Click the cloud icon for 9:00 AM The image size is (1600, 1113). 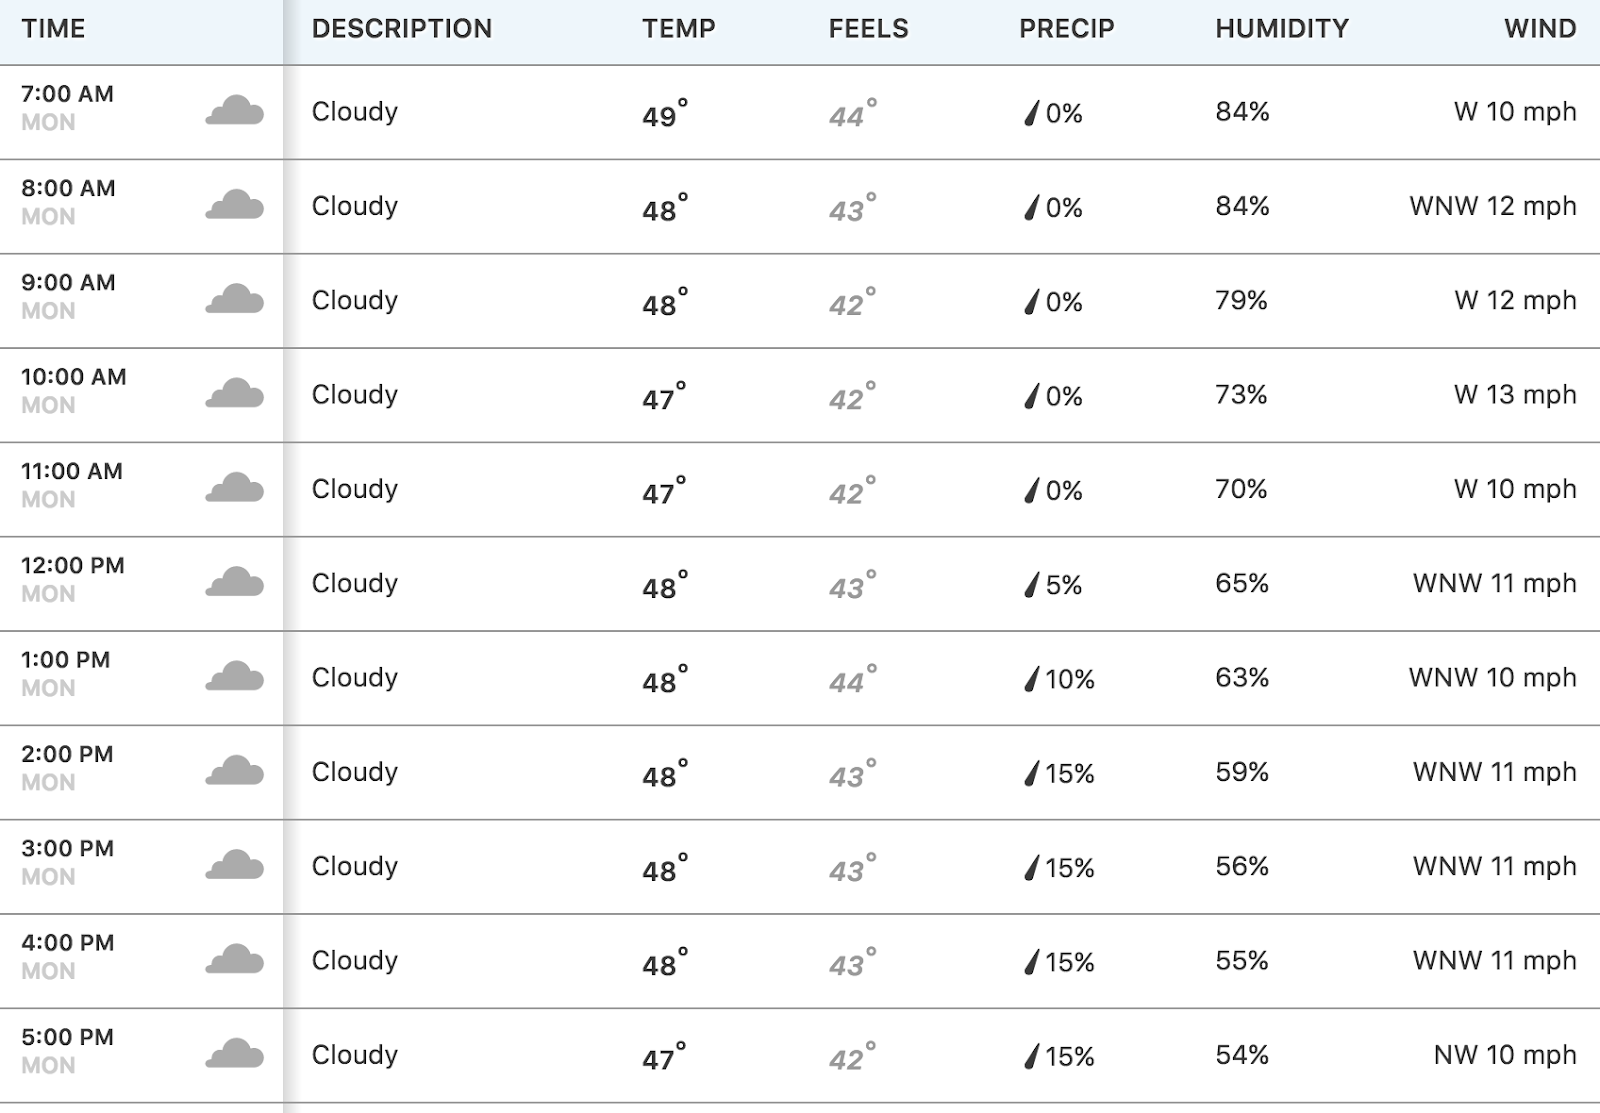pyautogui.click(x=235, y=299)
